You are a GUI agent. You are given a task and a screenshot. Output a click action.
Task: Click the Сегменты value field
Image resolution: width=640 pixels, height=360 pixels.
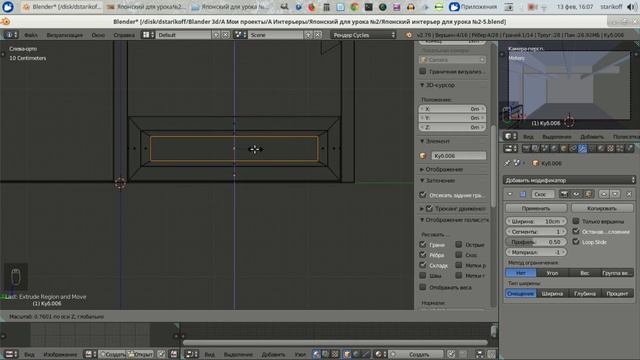point(536,231)
